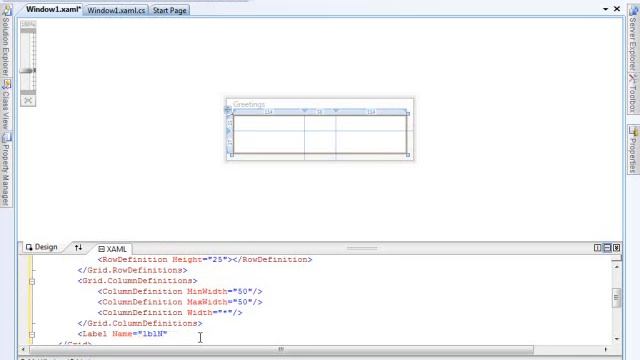Click the Label Name="lblN" code line

coord(122,334)
